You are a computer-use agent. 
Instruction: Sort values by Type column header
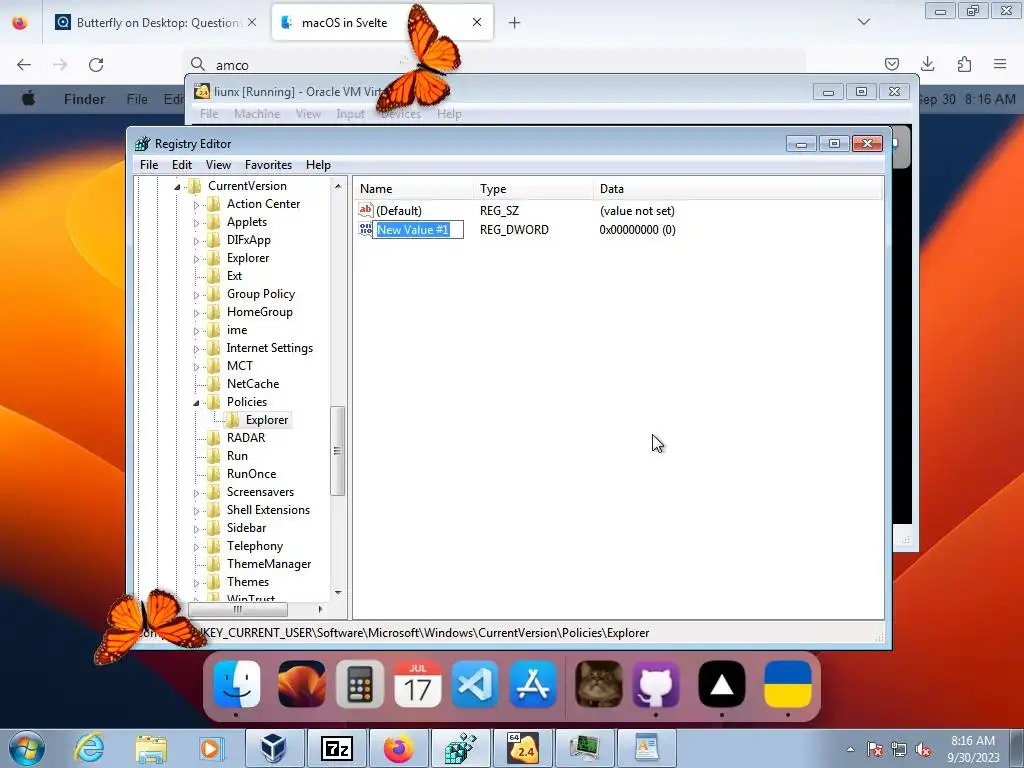pos(533,189)
